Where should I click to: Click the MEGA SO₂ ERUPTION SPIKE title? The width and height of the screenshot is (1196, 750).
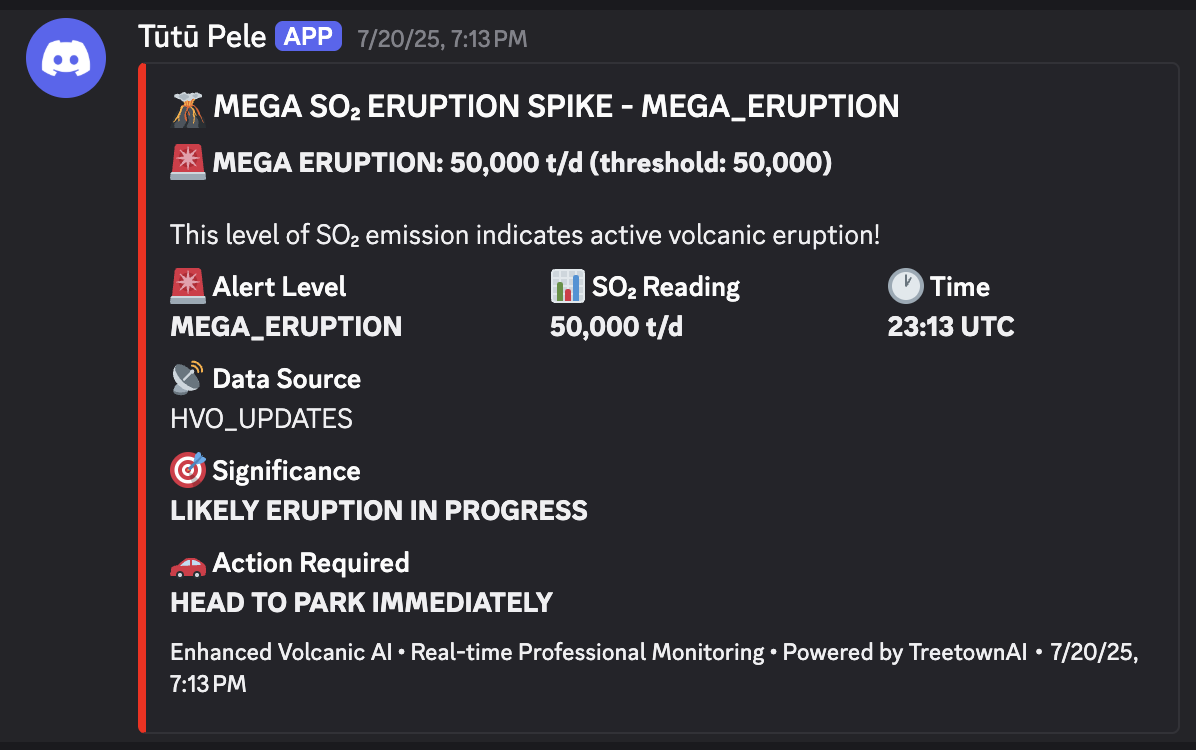point(556,107)
